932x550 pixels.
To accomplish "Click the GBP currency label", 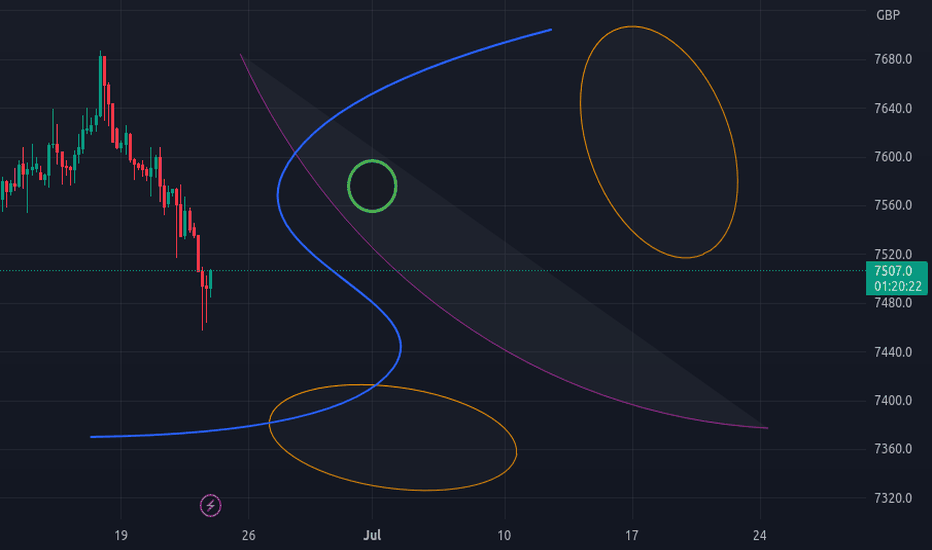I will click(x=888, y=15).
